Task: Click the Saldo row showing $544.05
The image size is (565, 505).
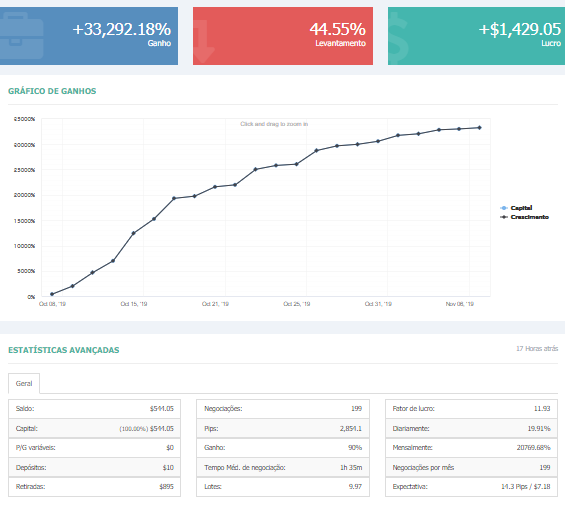Action: 94,409
